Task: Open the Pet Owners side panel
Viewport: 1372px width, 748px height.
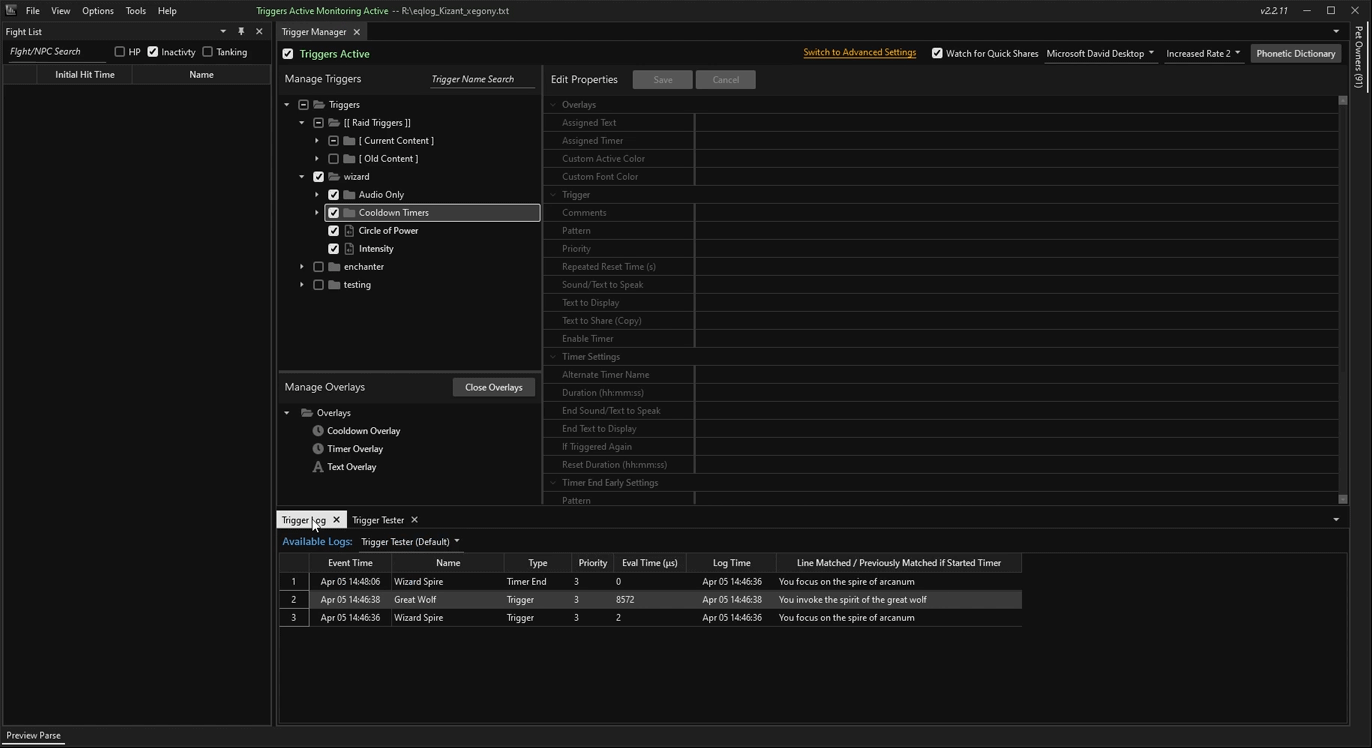Action: (1358, 57)
